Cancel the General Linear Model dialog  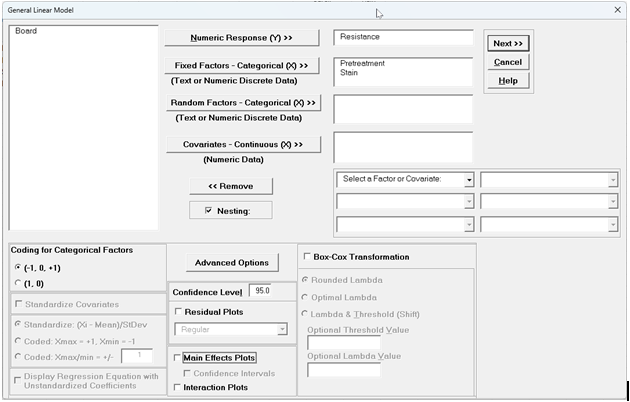point(508,62)
